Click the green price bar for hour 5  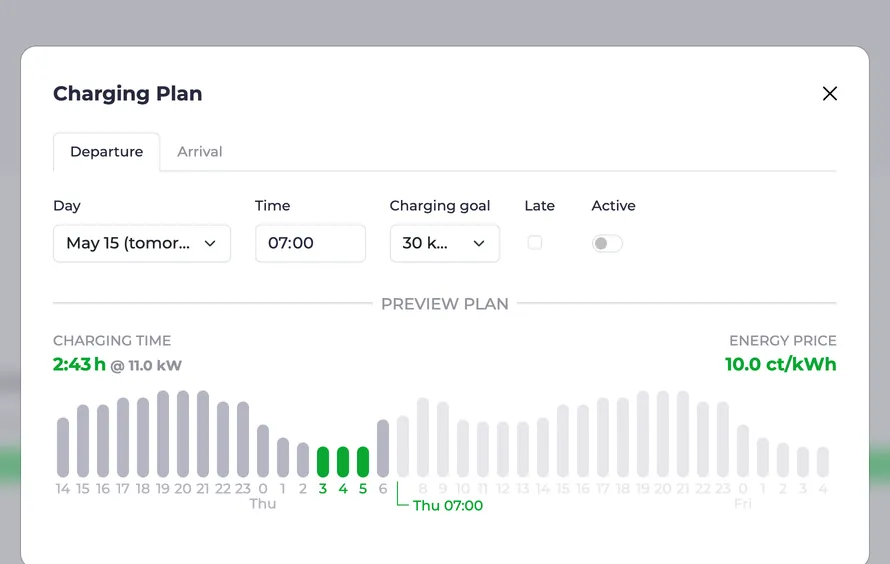pos(363,462)
